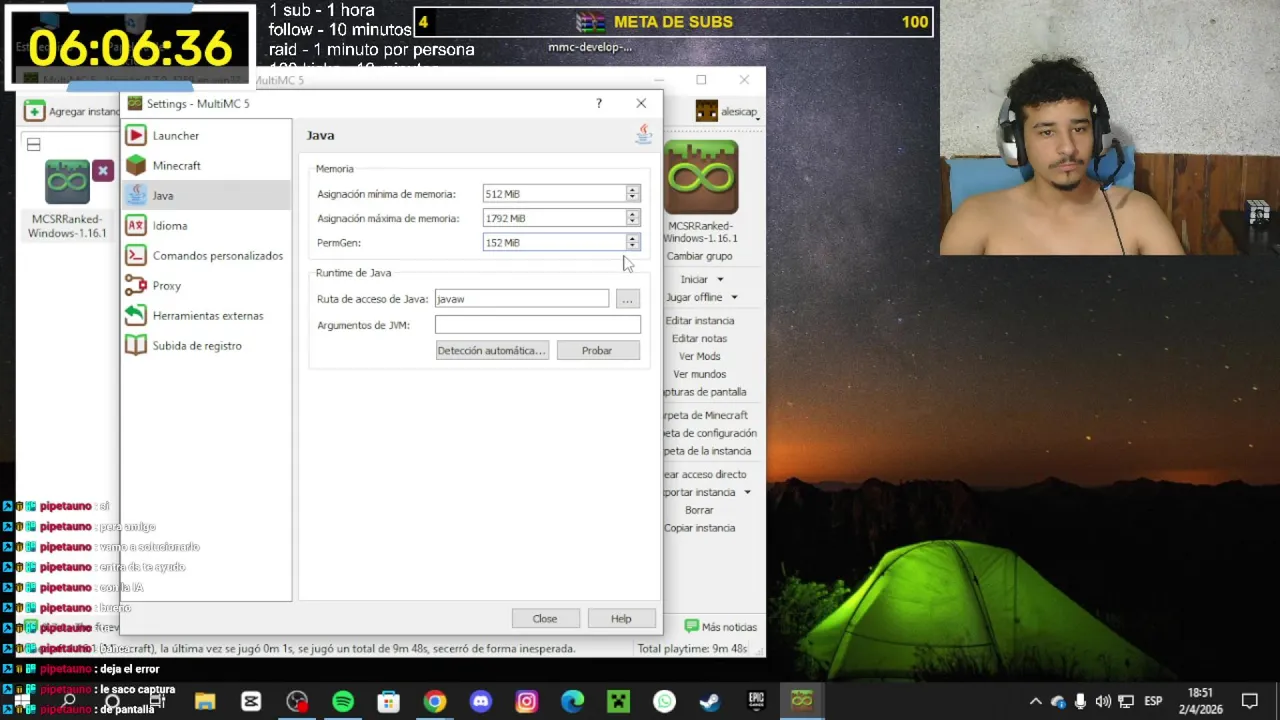This screenshot has height=720, width=1280.
Task: Click the PermGen 152 MiB field
Action: [554, 242]
